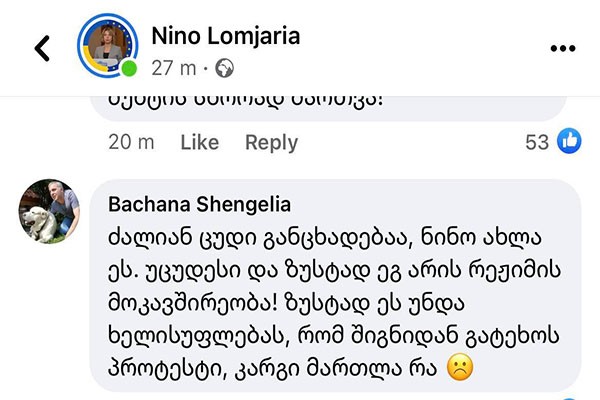This screenshot has height=400, width=600.
Task: Open Nino Lomjaria's profile picture
Action: tap(108, 46)
